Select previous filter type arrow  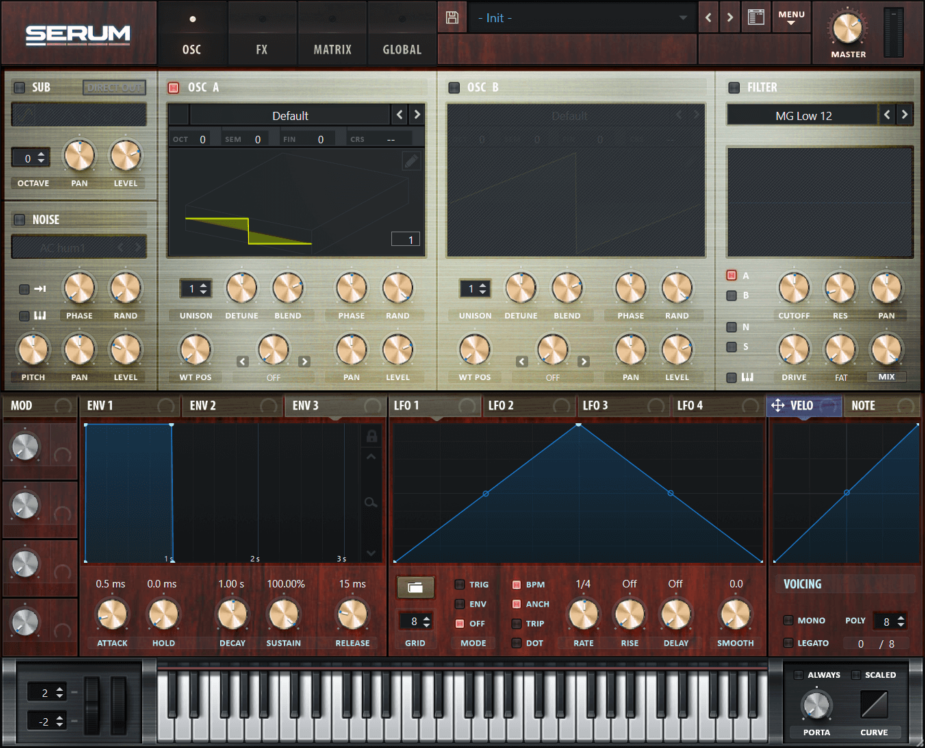coord(887,114)
